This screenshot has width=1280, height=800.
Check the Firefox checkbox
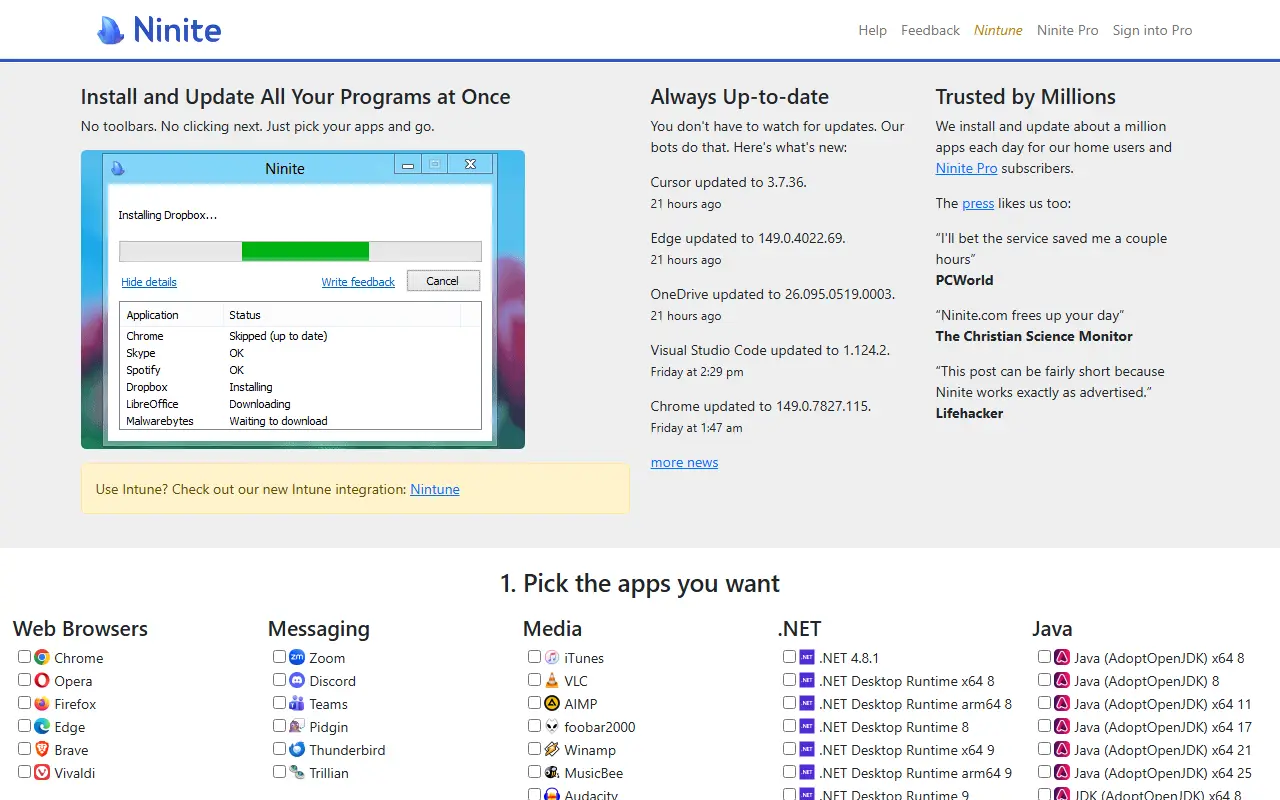click(x=24, y=703)
